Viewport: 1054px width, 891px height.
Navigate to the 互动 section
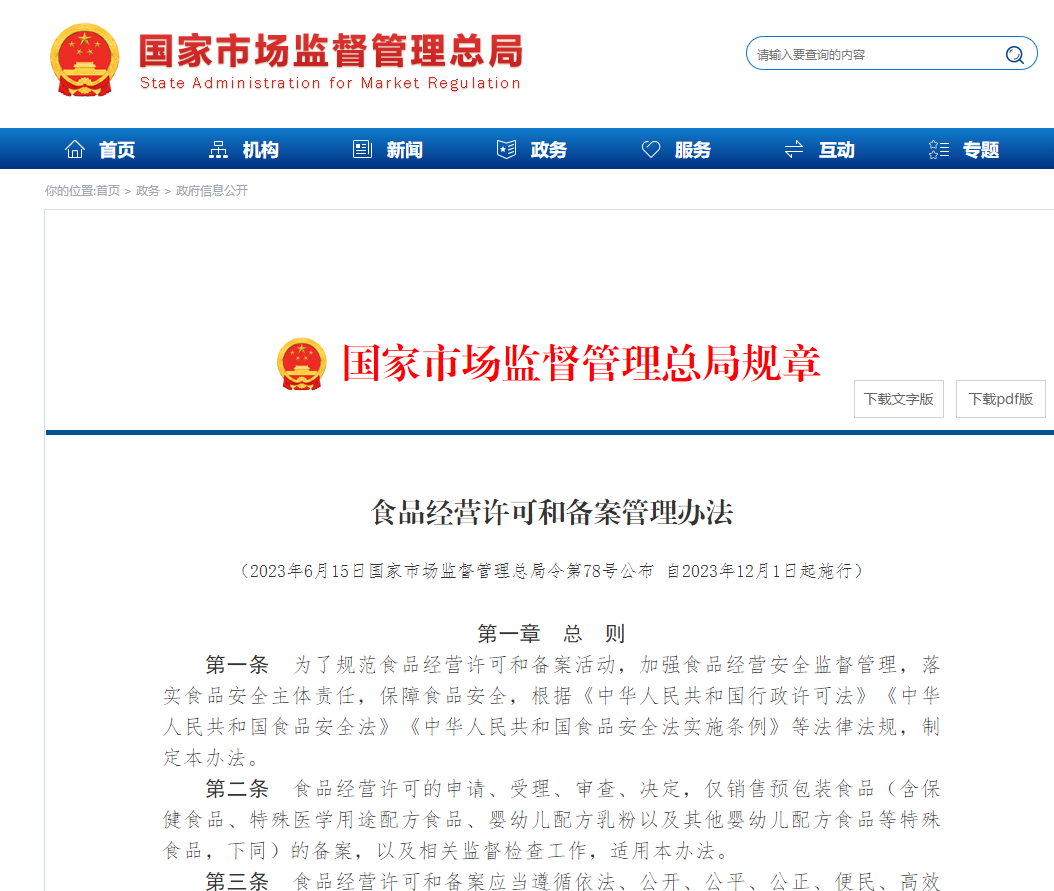tap(837, 150)
